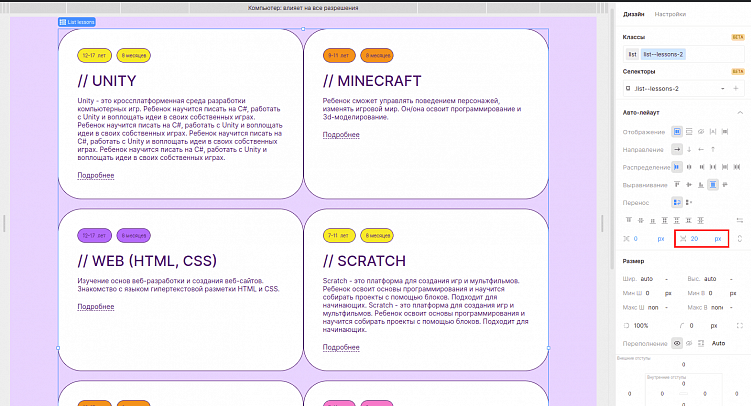Select the List lessons element label
Viewport: 751px width, 406px height.
pyautogui.click(x=77, y=22)
